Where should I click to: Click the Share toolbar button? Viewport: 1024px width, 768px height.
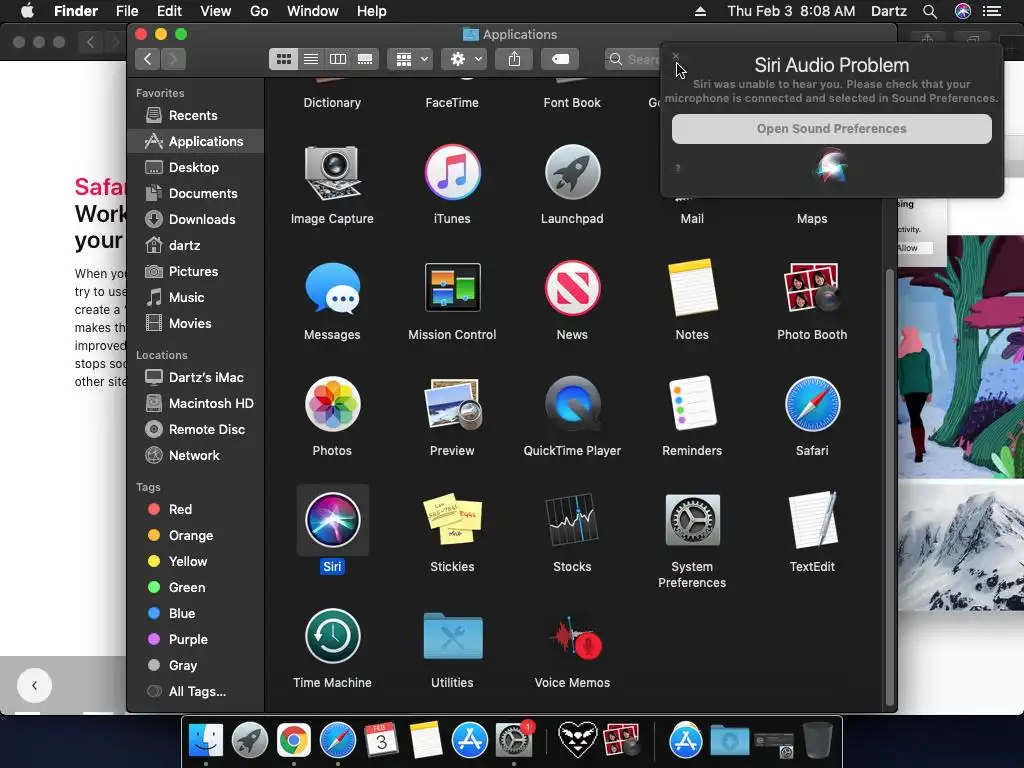(515, 59)
